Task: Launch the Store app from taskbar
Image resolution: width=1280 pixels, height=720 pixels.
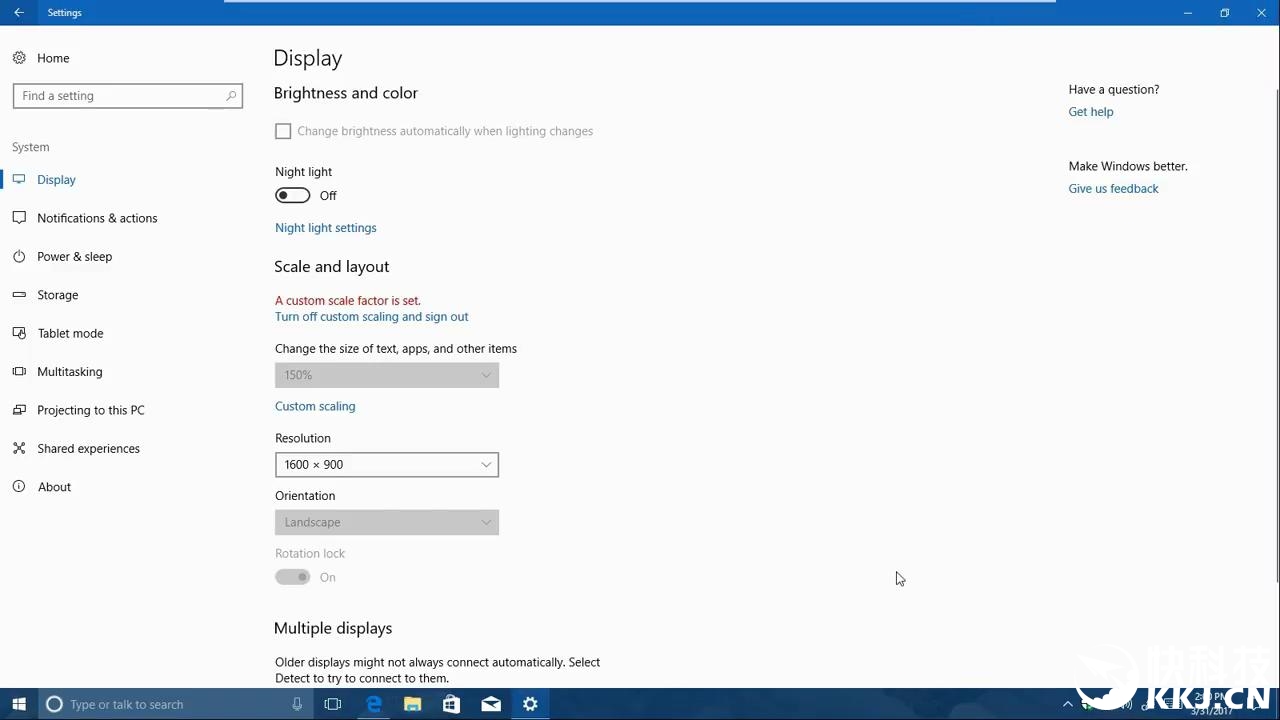Action: point(451,704)
